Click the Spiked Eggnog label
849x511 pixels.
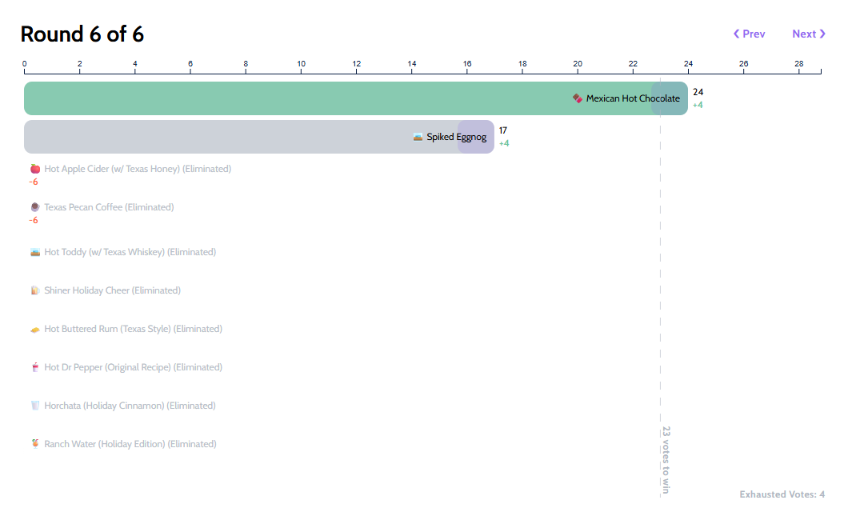tap(456, 137)
